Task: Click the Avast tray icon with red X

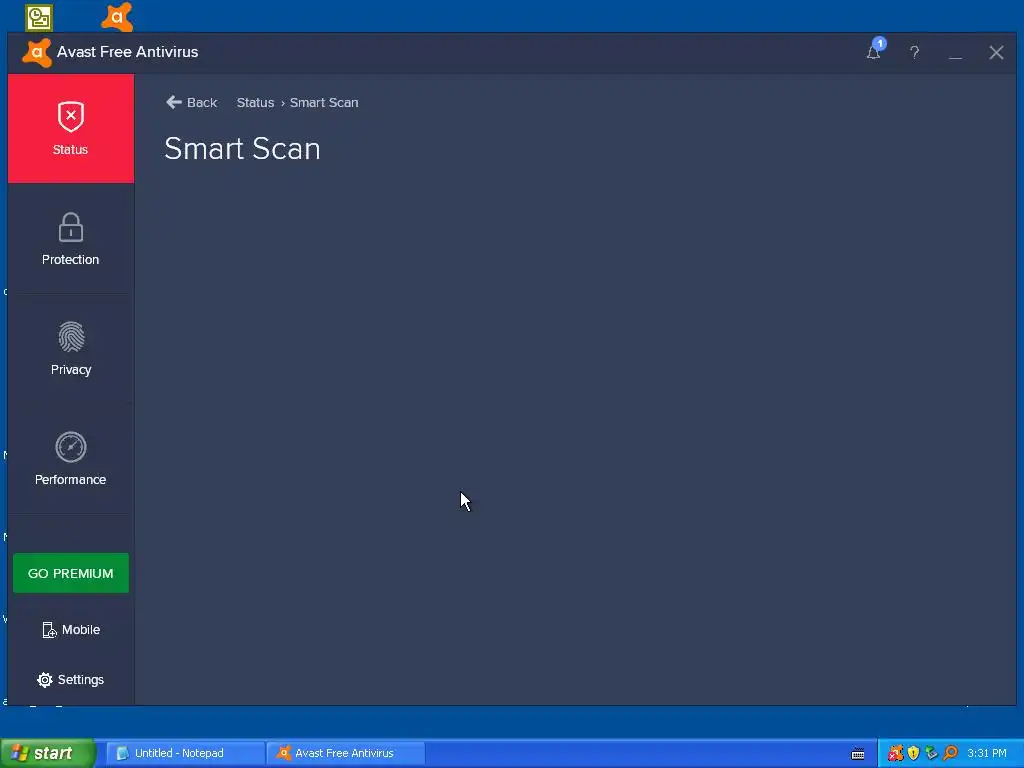Action: (x=895, y=754)
